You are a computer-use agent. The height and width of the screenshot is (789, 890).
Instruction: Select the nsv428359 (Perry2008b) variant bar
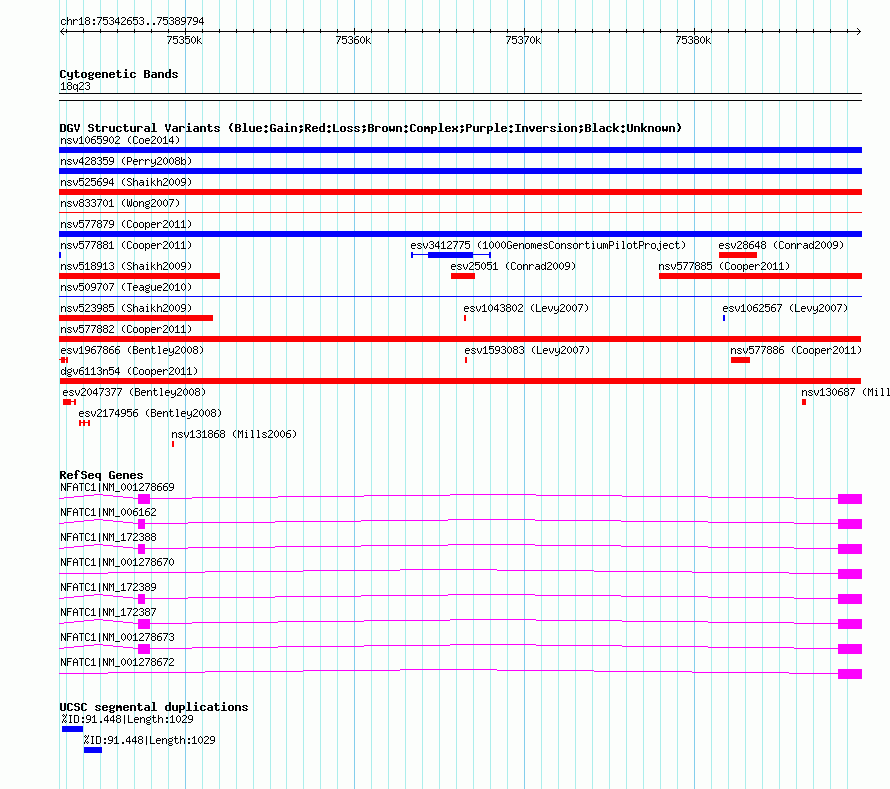(x=460, y=171)
